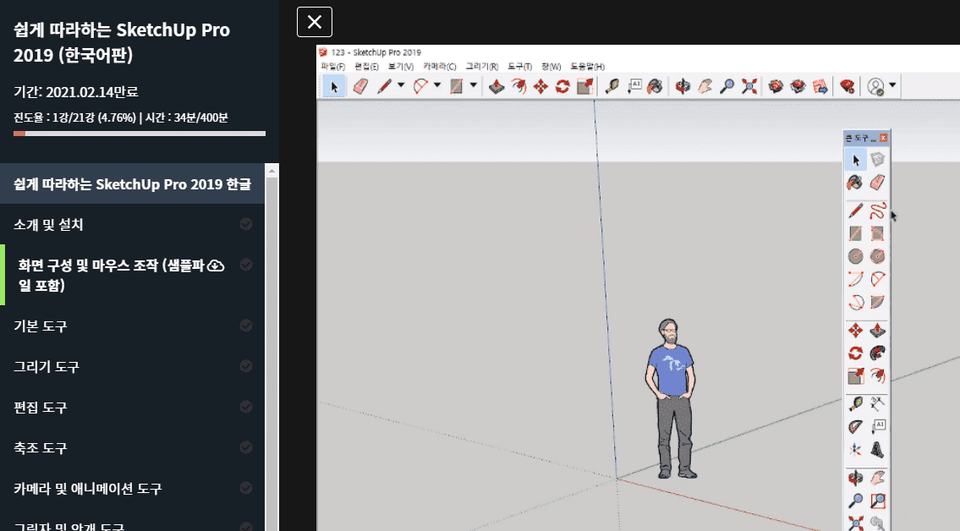Open the 도구(T) menu
The width and height of the screenshot is (960, 531).
[519, 66]
